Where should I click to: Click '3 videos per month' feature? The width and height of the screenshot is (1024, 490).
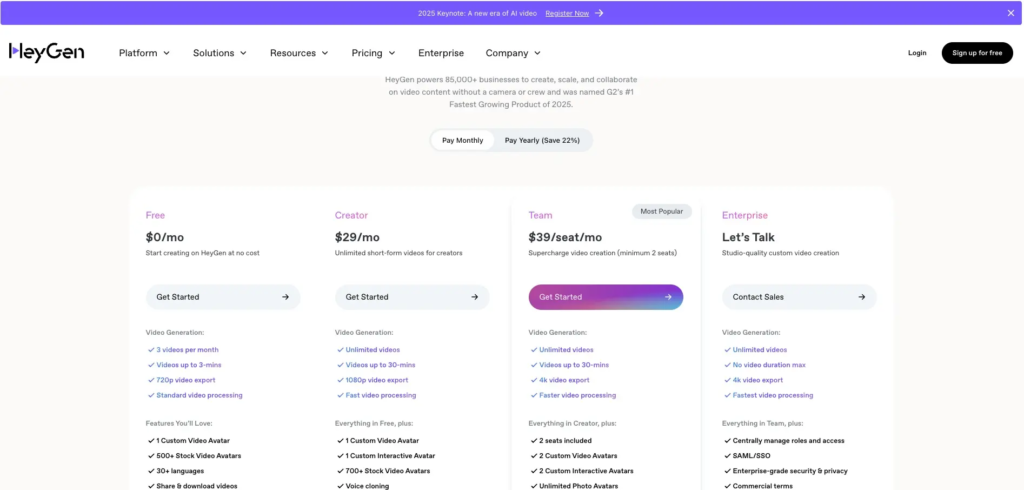(187, 350)
